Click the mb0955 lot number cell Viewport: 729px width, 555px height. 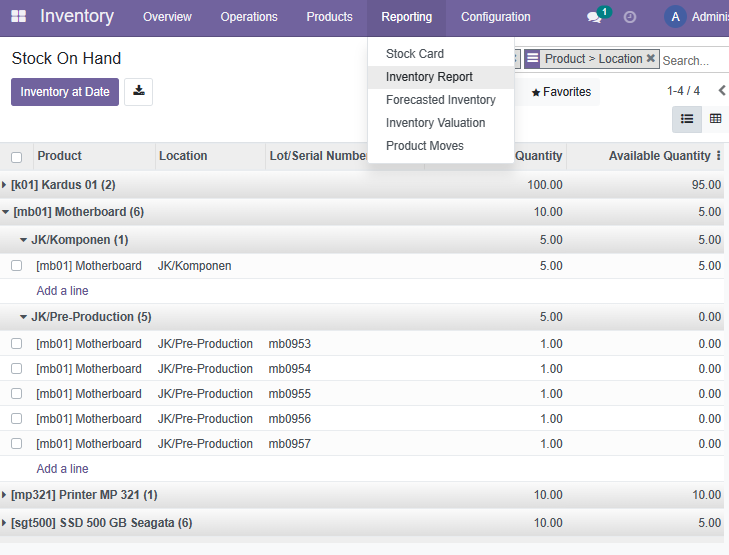coord(290,394)
